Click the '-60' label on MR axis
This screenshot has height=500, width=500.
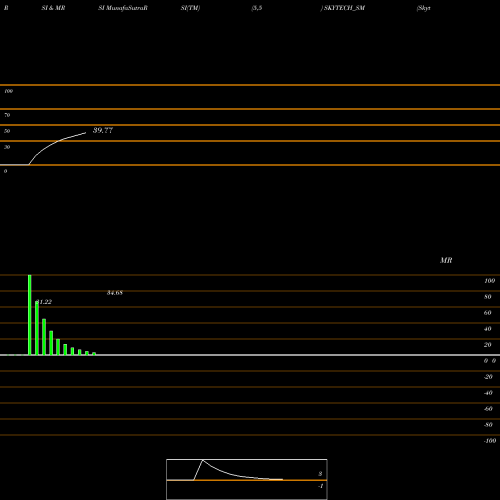point(488,409)
